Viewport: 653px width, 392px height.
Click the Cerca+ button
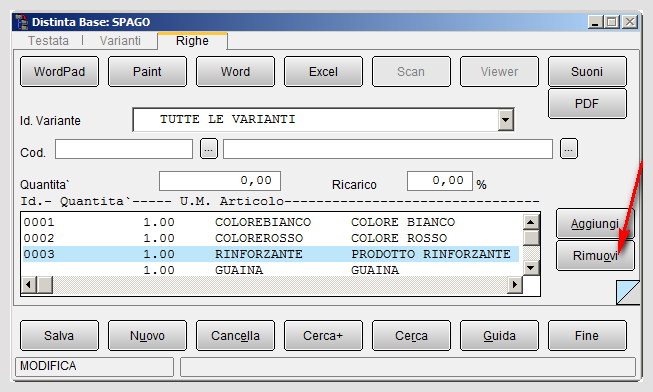point(323,335)
